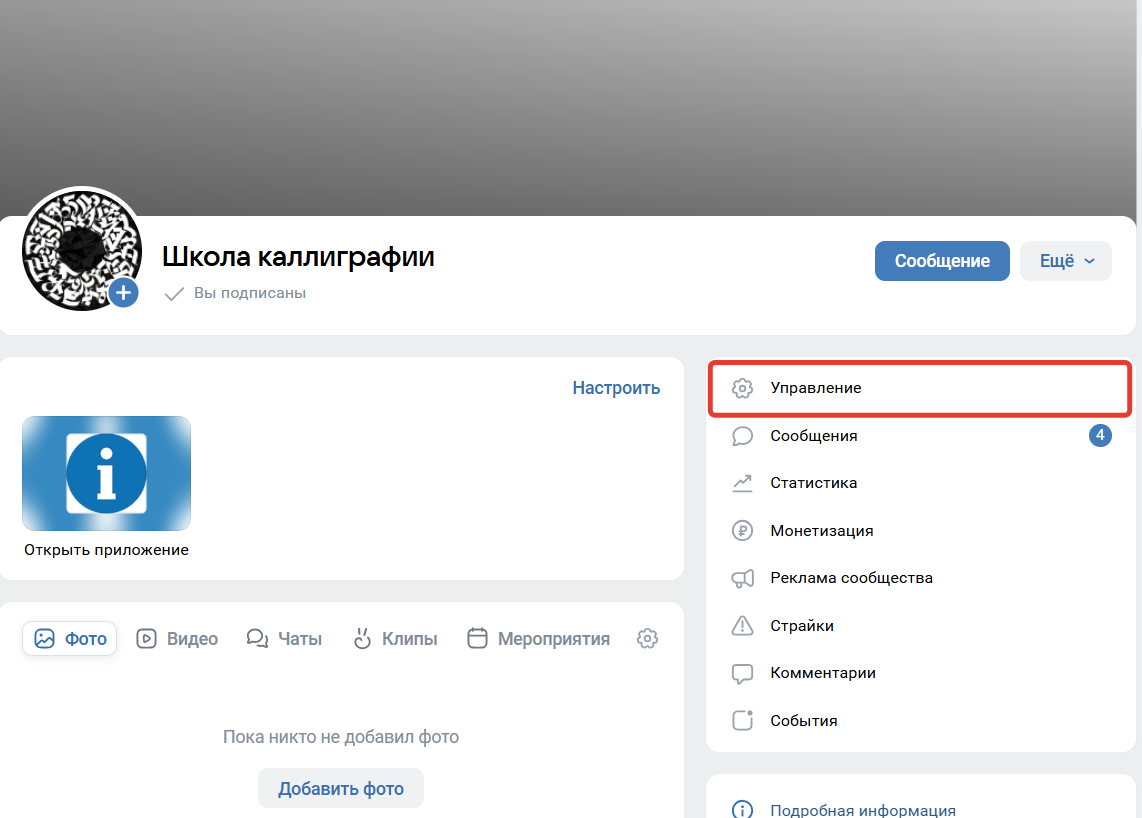
Task: Open the Статистика section
Action: (x=815, y=482)
